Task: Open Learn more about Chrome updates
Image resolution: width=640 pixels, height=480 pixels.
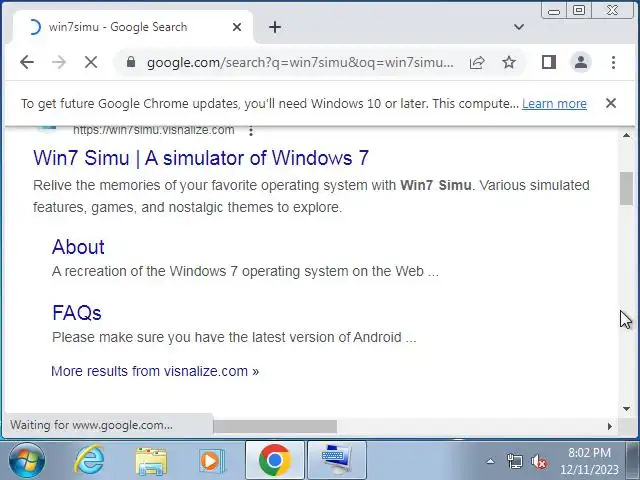Action: point(554,104)
